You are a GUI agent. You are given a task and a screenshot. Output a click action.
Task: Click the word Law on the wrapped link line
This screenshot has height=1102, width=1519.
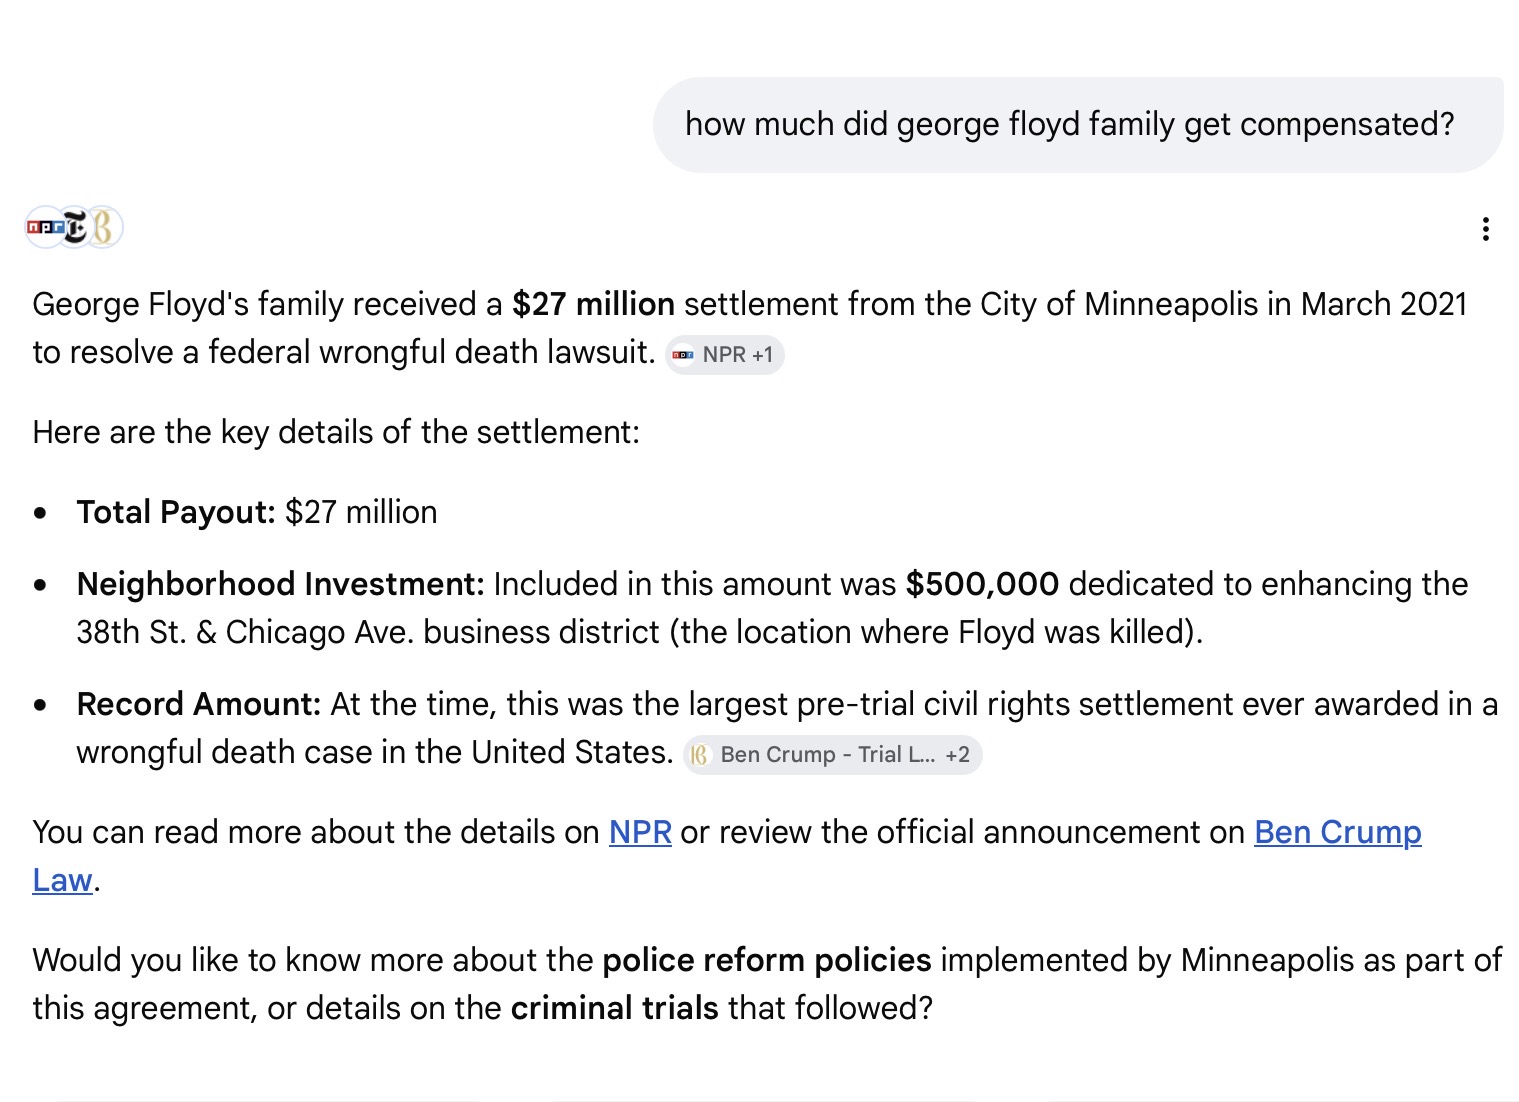pyautogui.click(x=62, y=880)
